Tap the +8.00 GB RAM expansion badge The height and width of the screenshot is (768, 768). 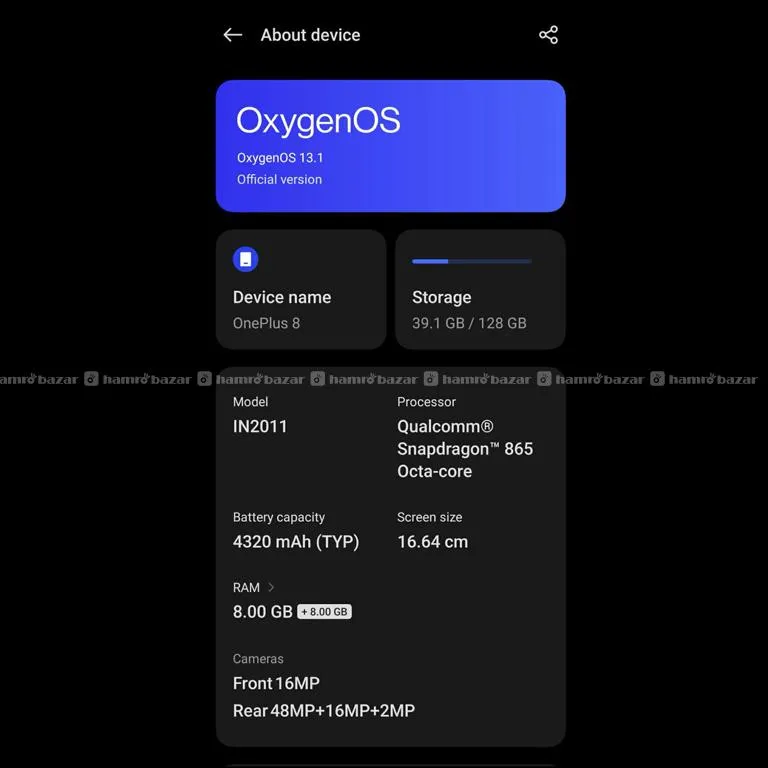tap(324, 612)
